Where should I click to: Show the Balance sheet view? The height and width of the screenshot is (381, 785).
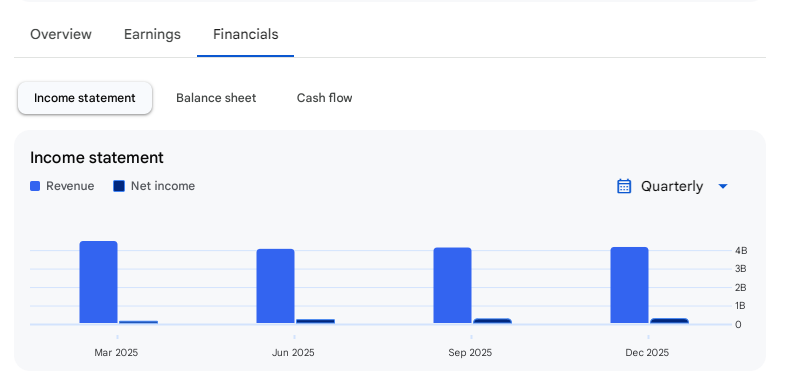coord(216,98)
